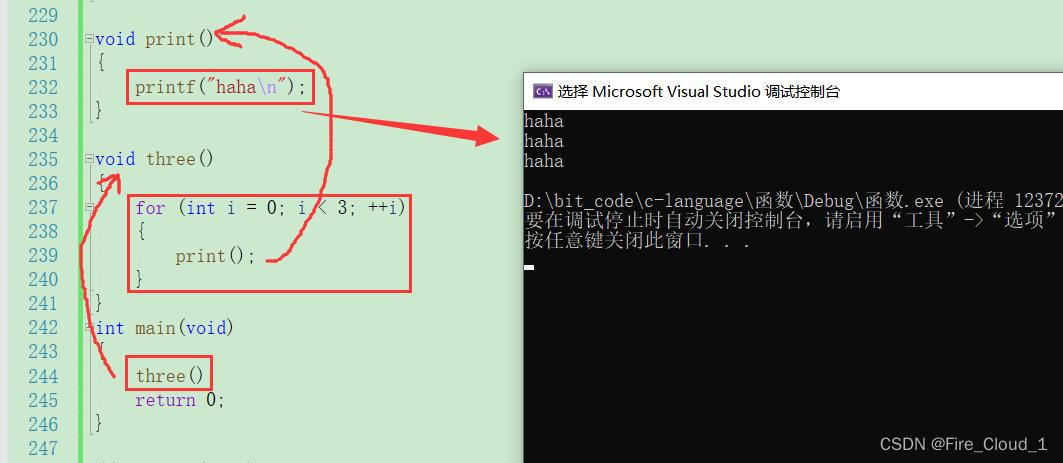Click the blinking cursor in the console
The width and height of the screenshot is (1063, 463).
tap(529, 267)
